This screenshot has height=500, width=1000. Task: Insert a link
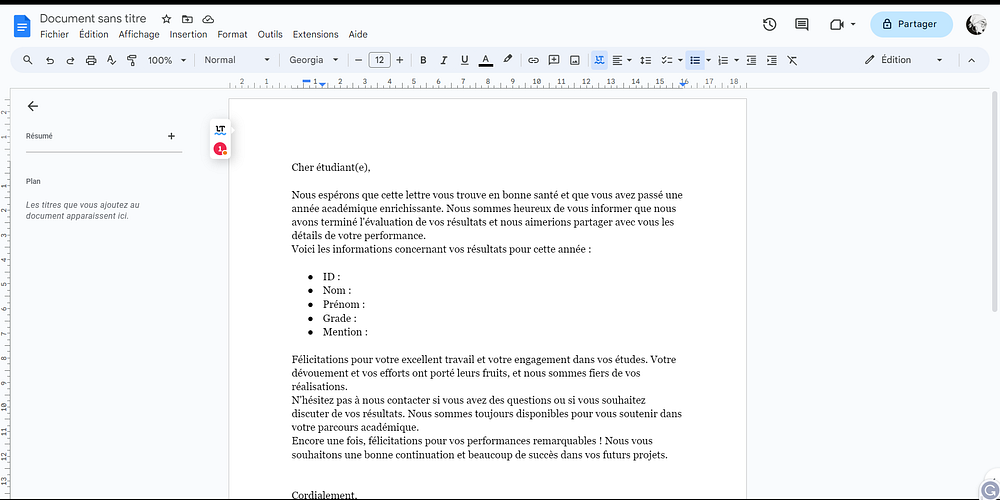click(x=533, y=61)
